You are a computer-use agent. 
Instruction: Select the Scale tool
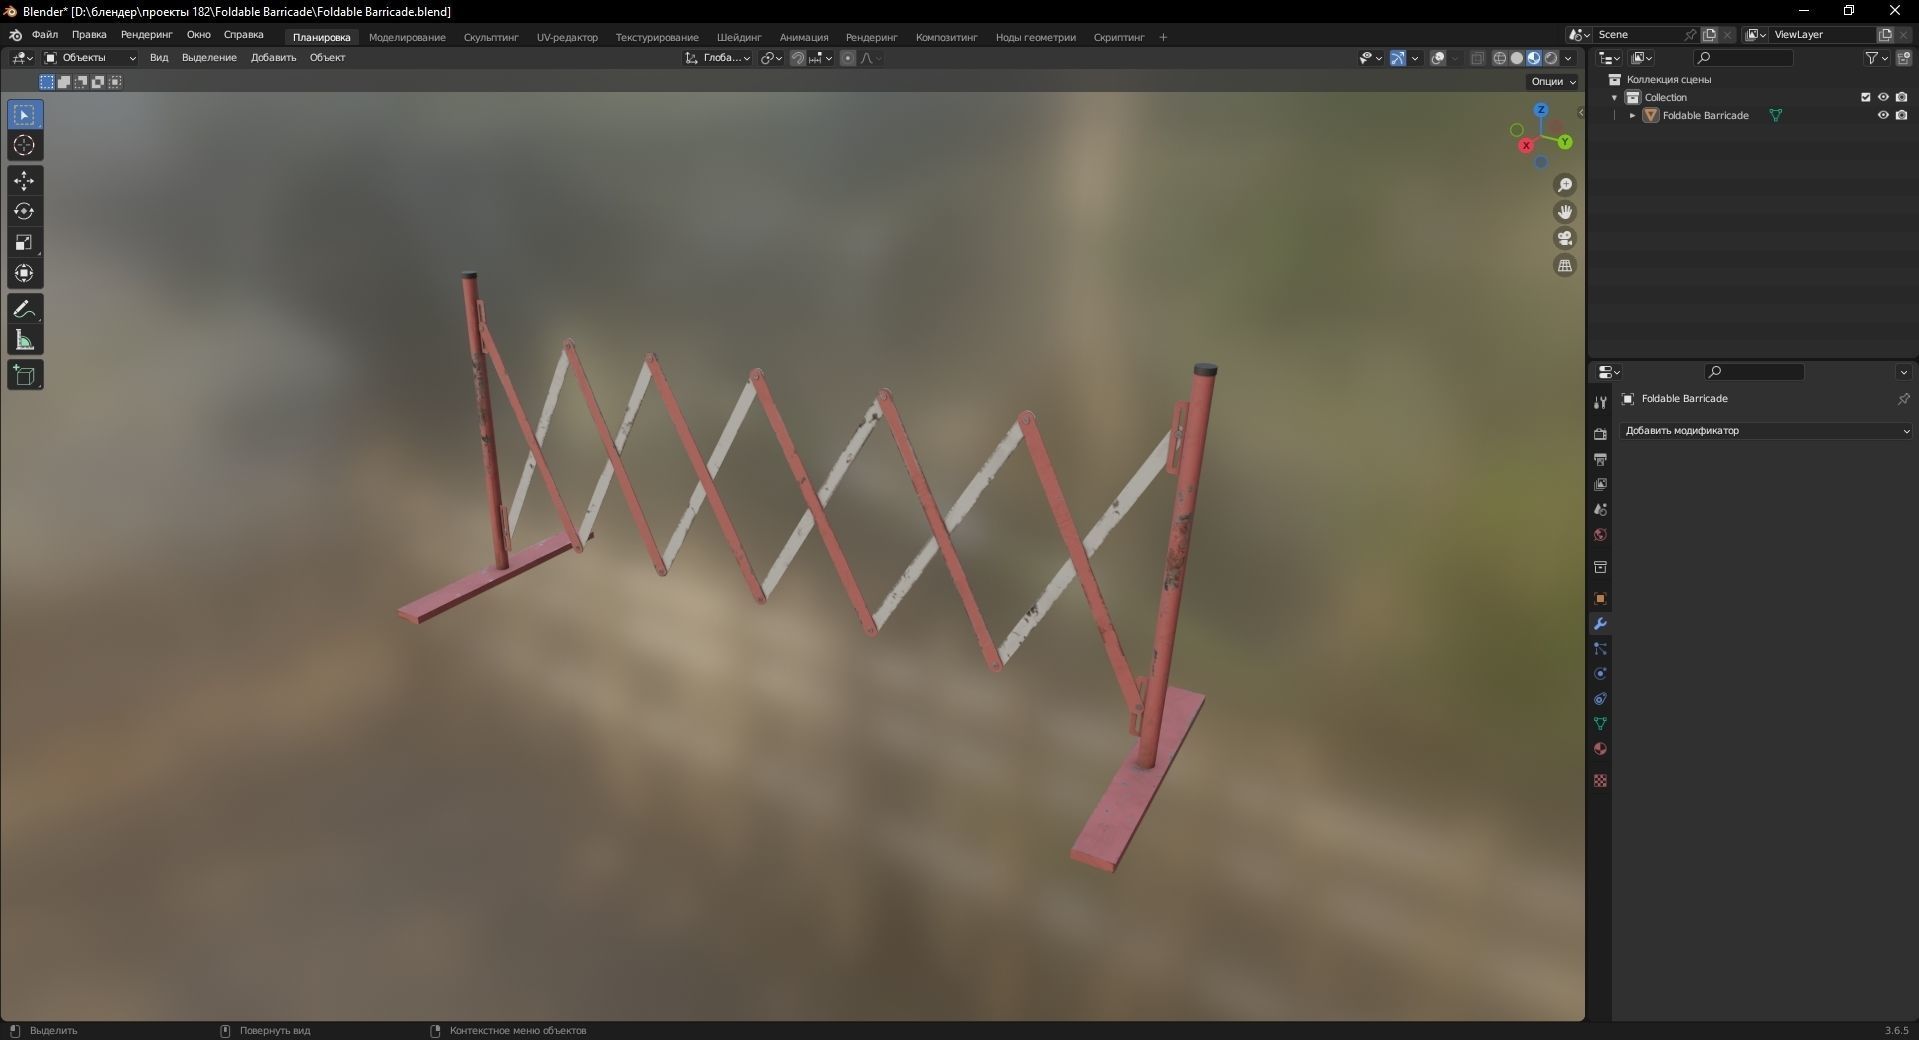[25, 243]
